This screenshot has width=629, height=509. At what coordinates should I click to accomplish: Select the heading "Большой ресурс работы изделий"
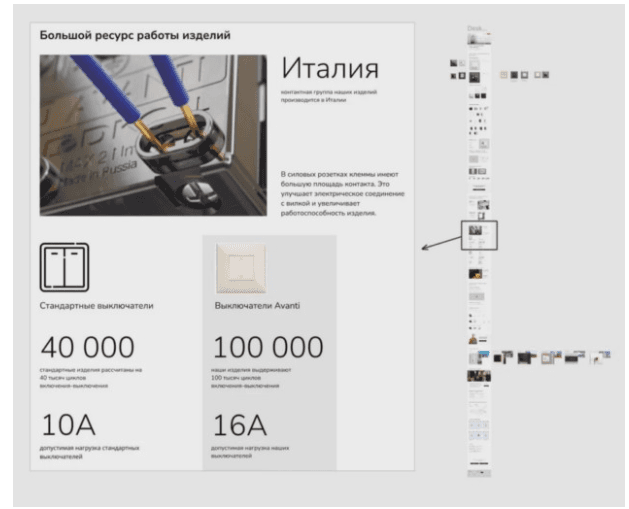tap(135, 35)
